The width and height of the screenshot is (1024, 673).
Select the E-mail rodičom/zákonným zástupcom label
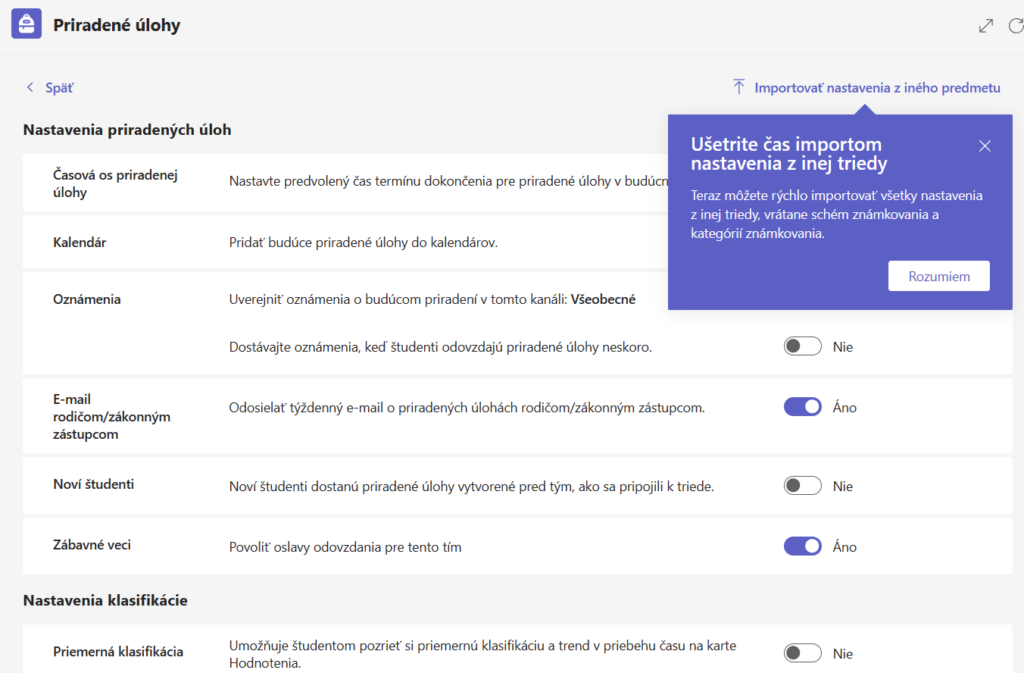(x=112, y=416)
